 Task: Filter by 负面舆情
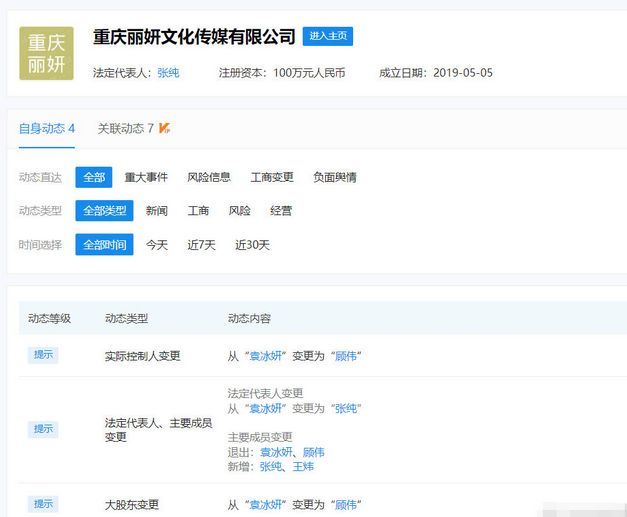click(335, 177)
